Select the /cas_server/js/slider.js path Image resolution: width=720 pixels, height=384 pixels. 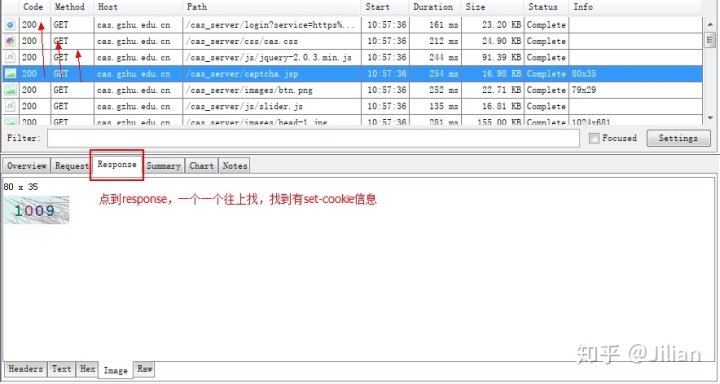[x=244, y=106]
